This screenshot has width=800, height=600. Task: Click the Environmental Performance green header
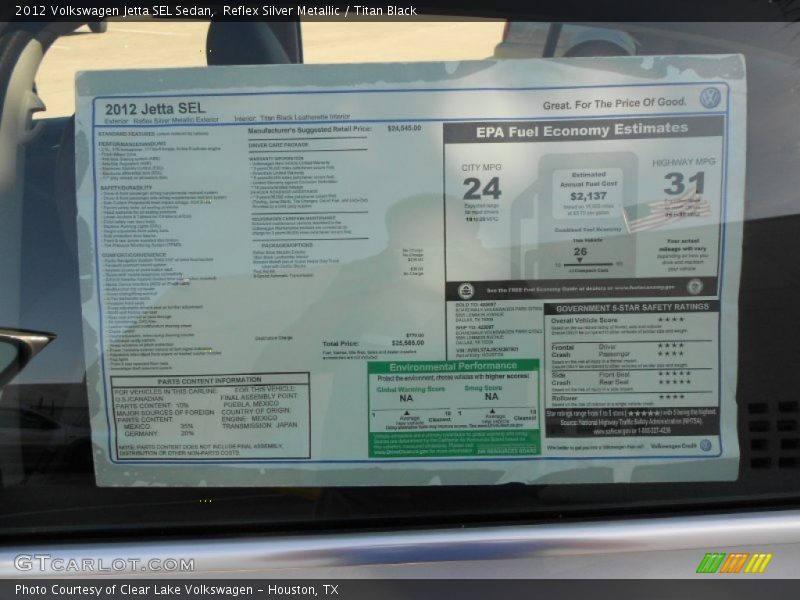(453, 367)
